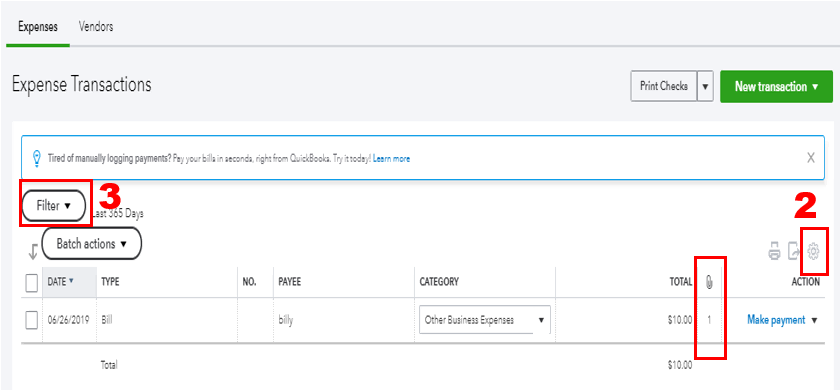
Task: Open the Learn more link
Action: tap(392, 159)
